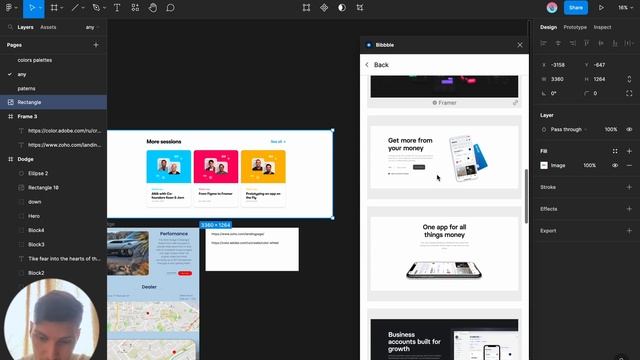Switch to the Layers tab
Screen dimensions: 640x360
coord(25,27)
